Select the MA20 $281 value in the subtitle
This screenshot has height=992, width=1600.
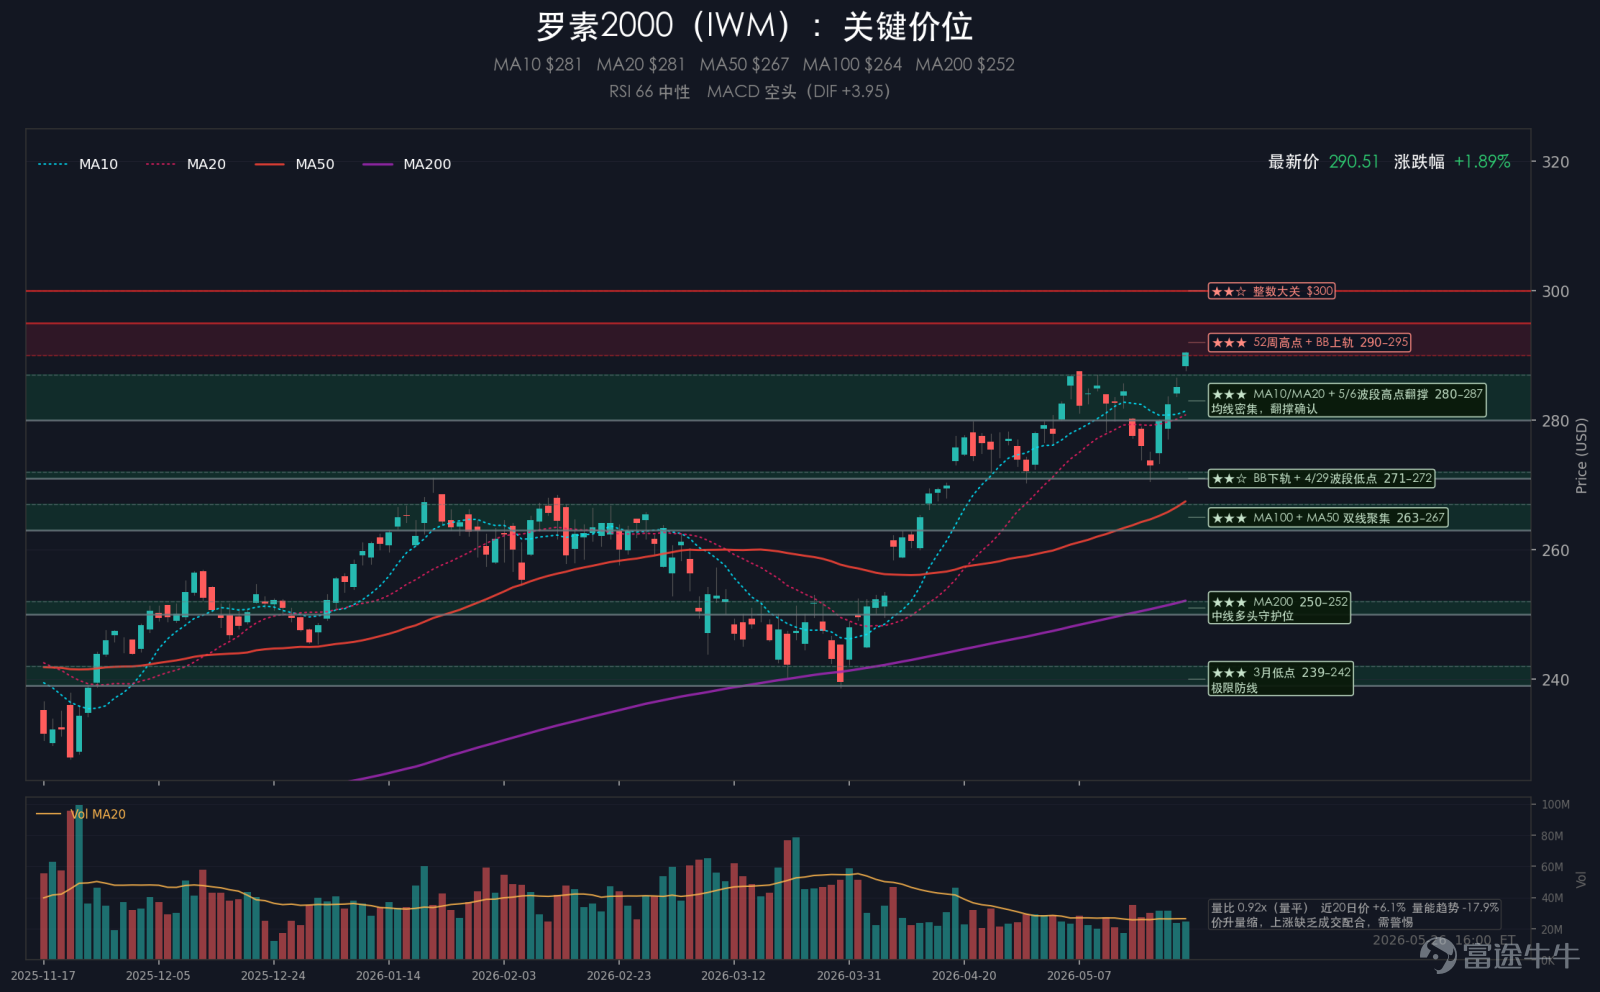pyautogui.click(x=641, y=65)
